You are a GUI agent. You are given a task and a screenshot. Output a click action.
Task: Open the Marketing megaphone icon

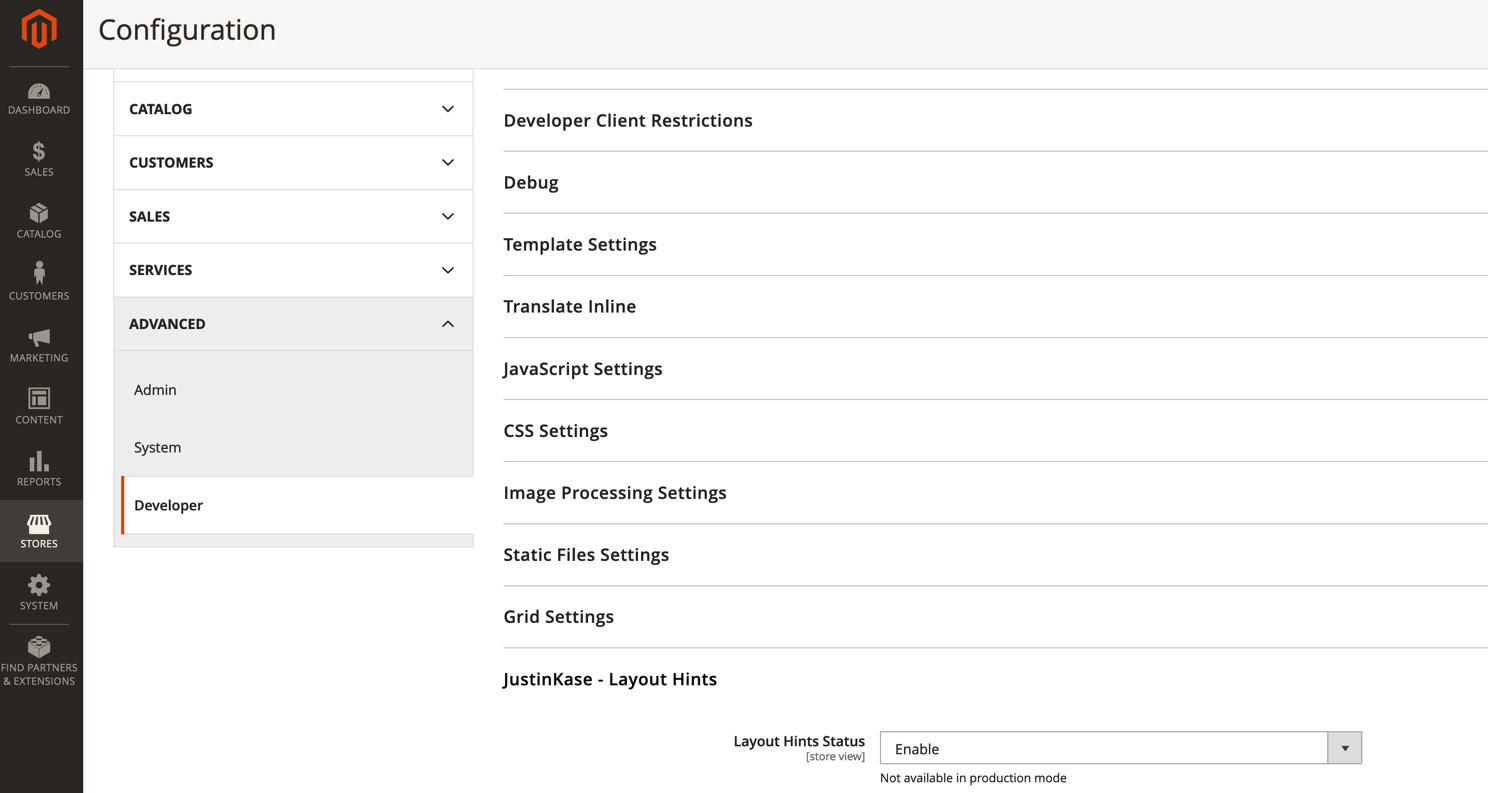click(x=39, y=337)
